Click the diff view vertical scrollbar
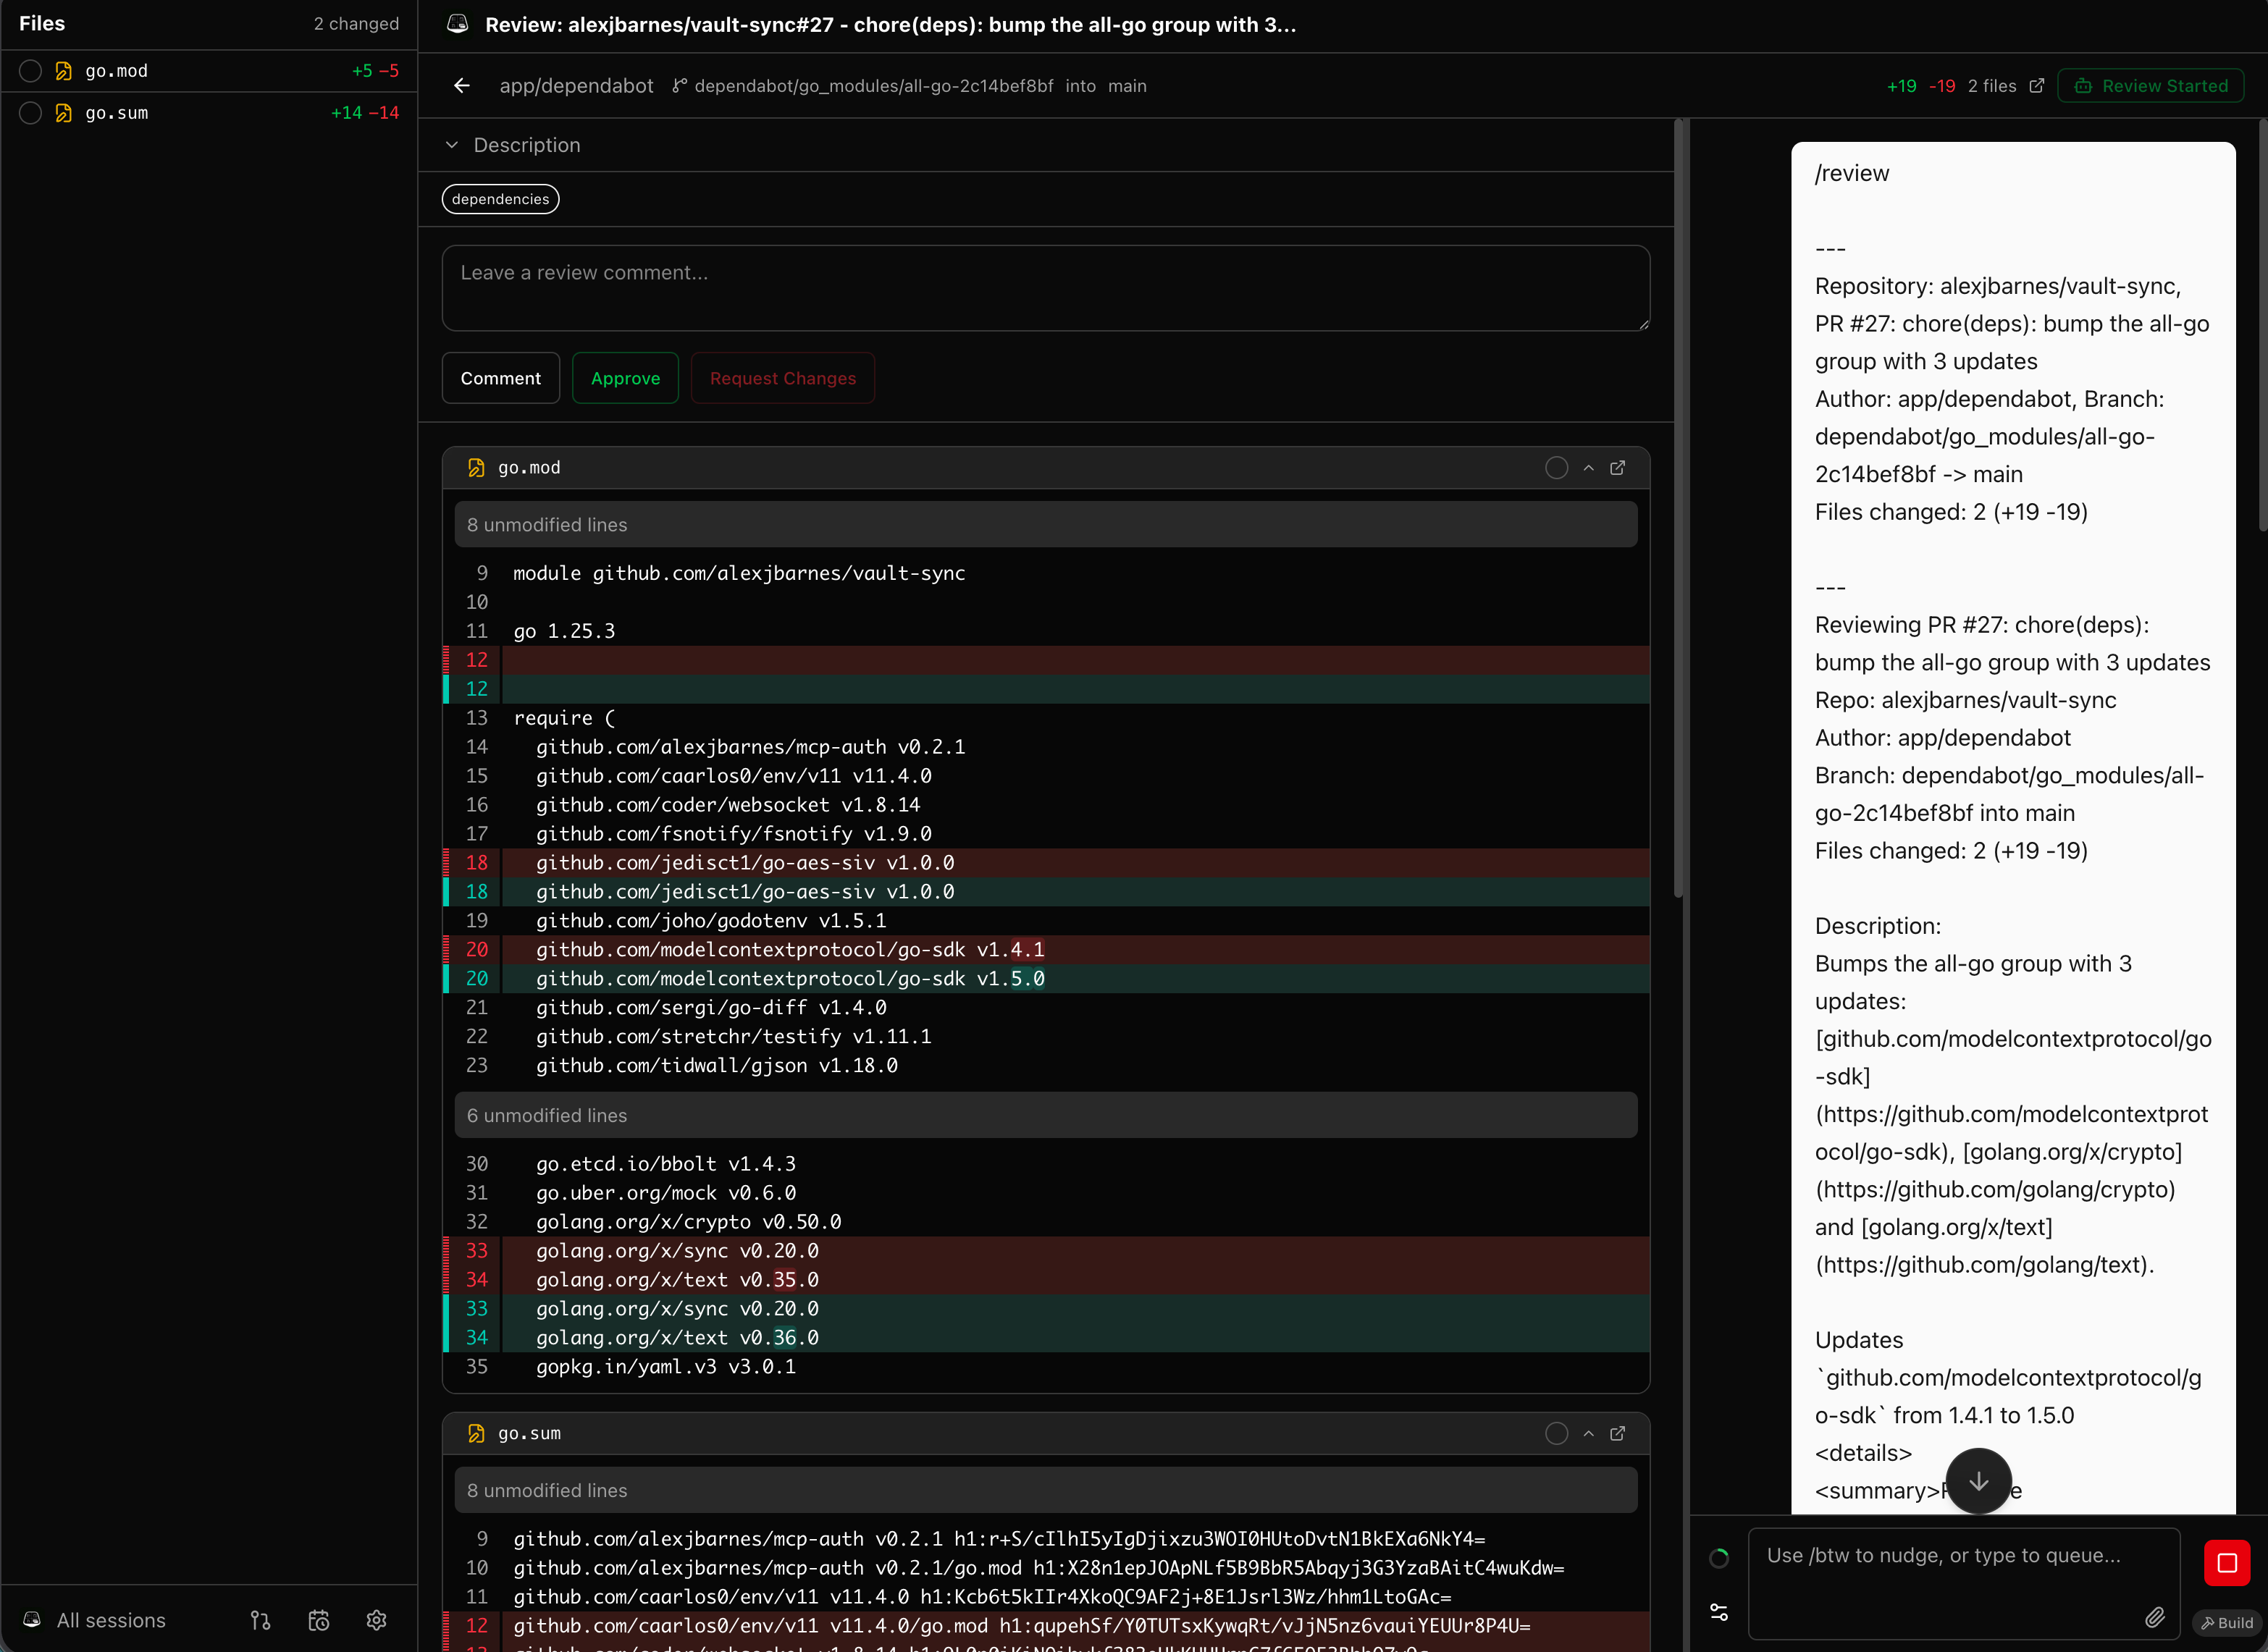 tap(1679, 510)
